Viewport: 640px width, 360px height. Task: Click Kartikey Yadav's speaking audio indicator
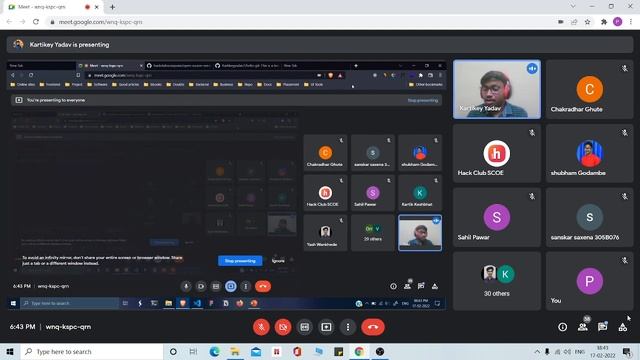532,69
